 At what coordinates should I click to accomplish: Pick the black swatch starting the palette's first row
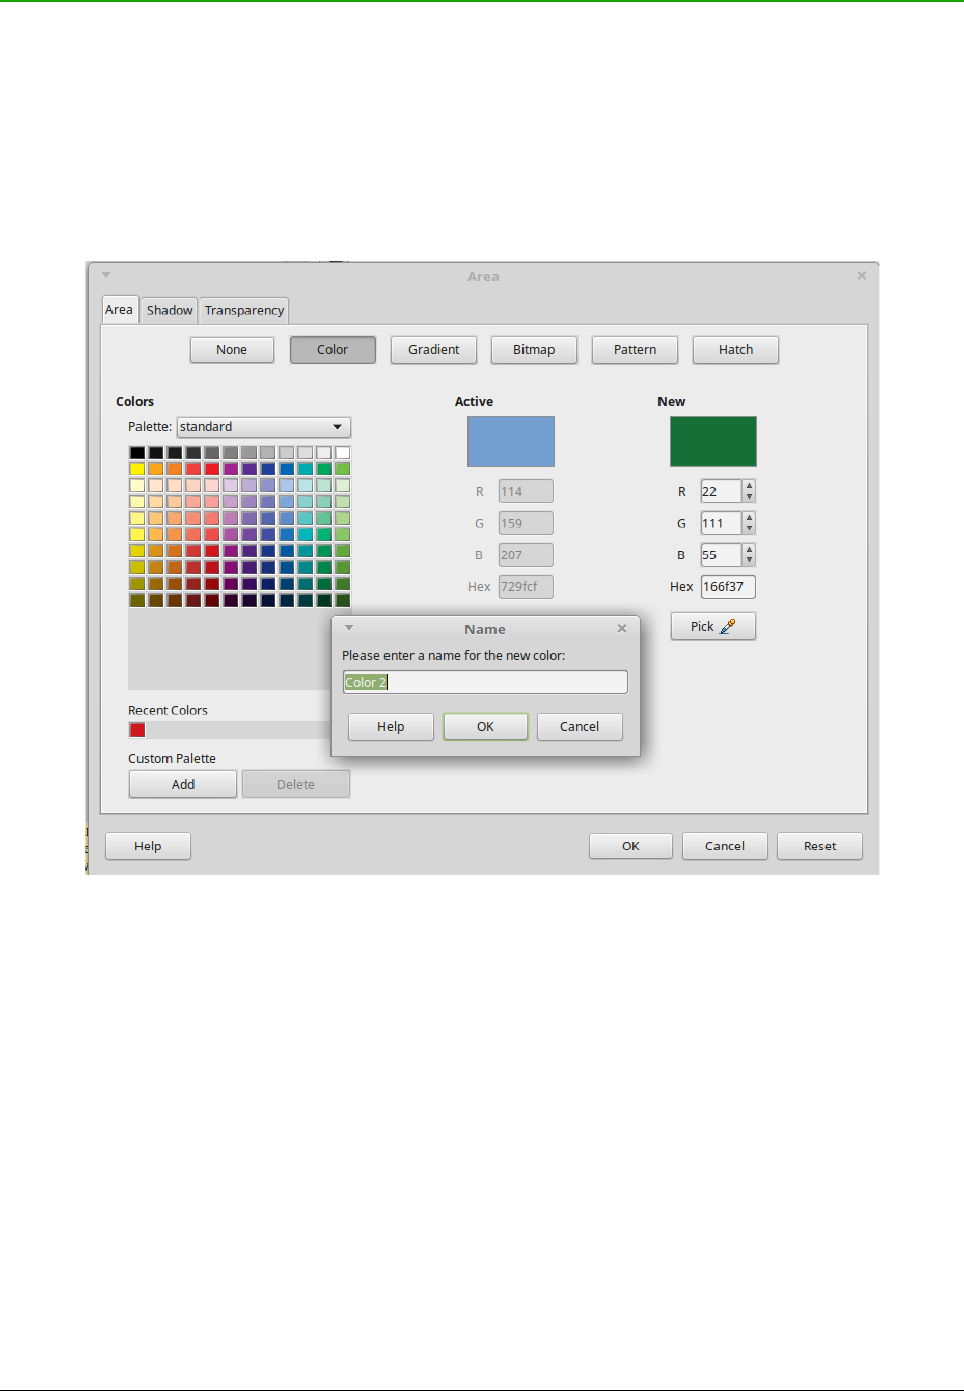[137, 453]
